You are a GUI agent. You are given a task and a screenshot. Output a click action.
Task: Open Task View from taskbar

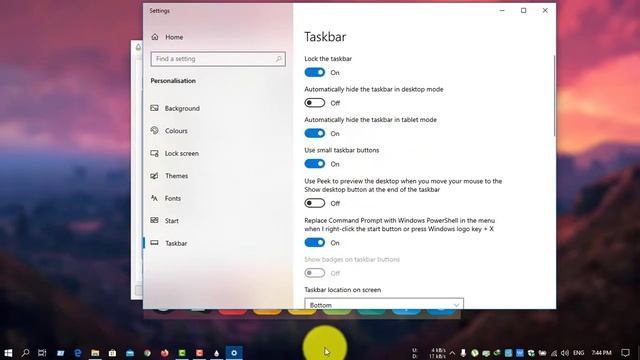click(x=42, y=353)
